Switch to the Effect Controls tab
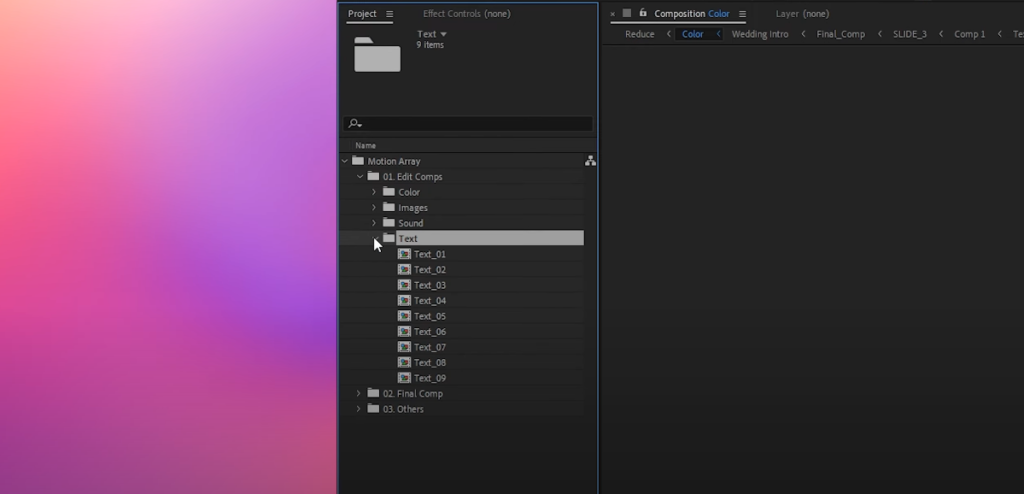Viewport: 1024px width, 494px height. (x=467, y=14)
